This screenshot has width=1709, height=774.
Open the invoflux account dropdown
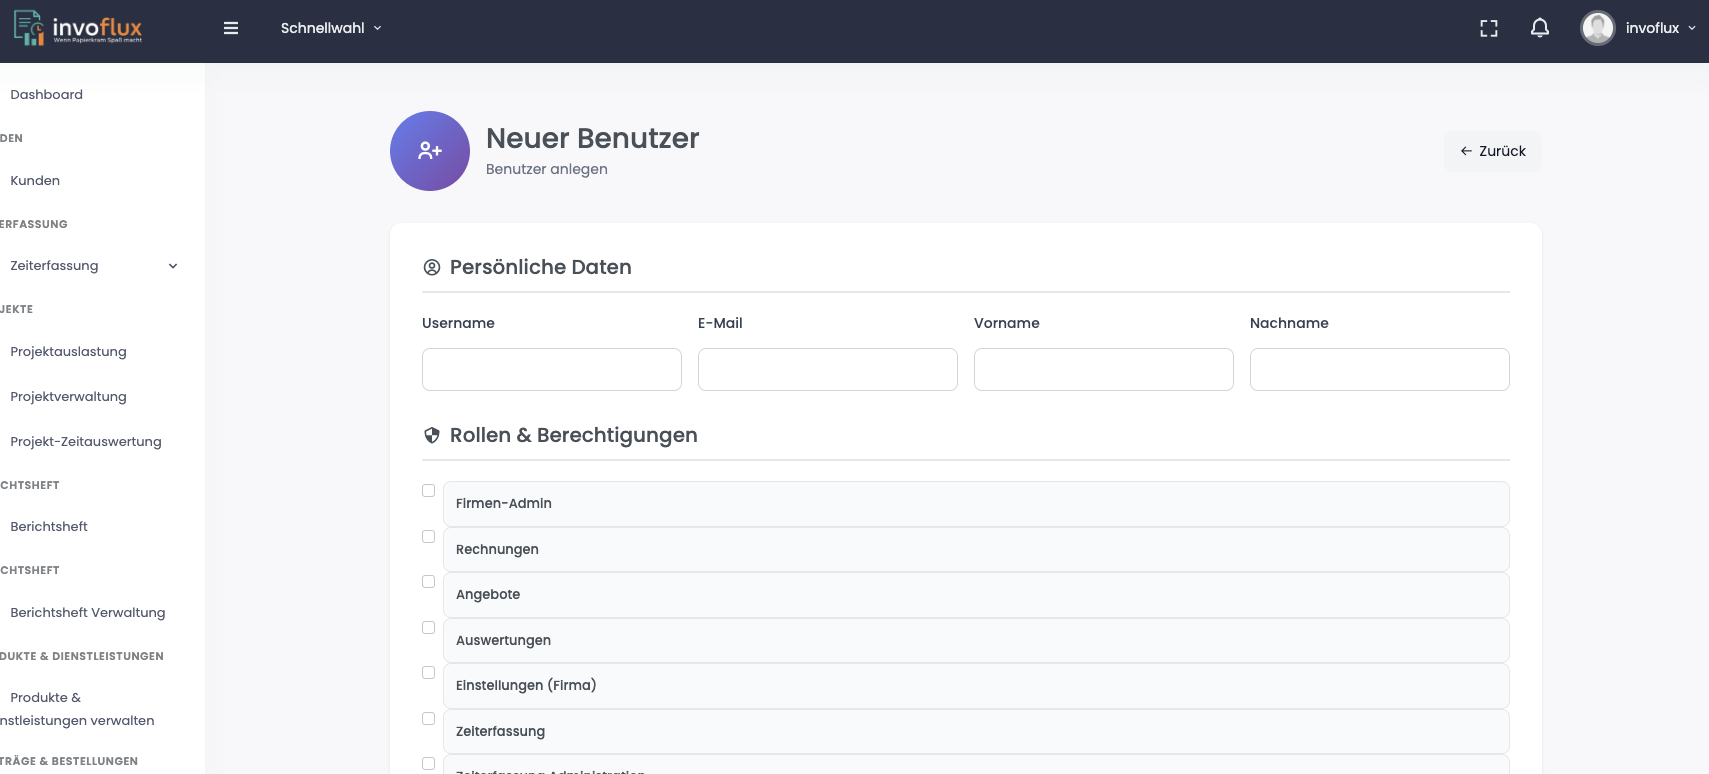click(x=1660, y=28)
